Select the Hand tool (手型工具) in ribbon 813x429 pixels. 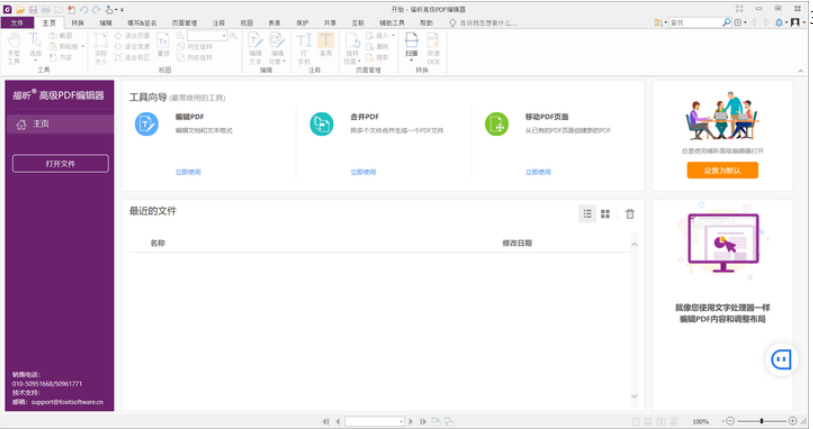coord(14,48)
